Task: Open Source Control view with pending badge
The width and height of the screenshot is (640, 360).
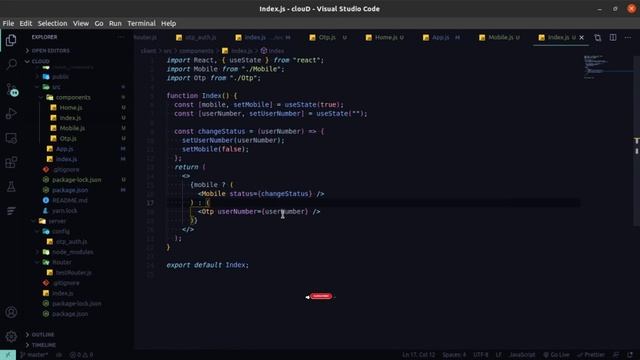Action: [11, 89]
